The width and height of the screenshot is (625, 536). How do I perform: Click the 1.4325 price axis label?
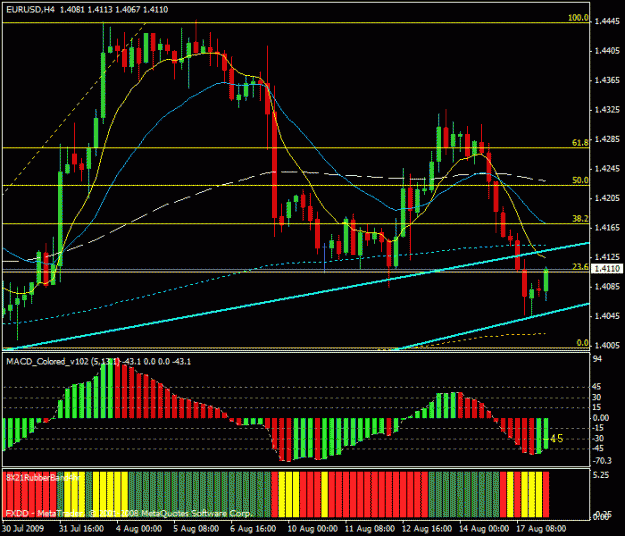607,110
